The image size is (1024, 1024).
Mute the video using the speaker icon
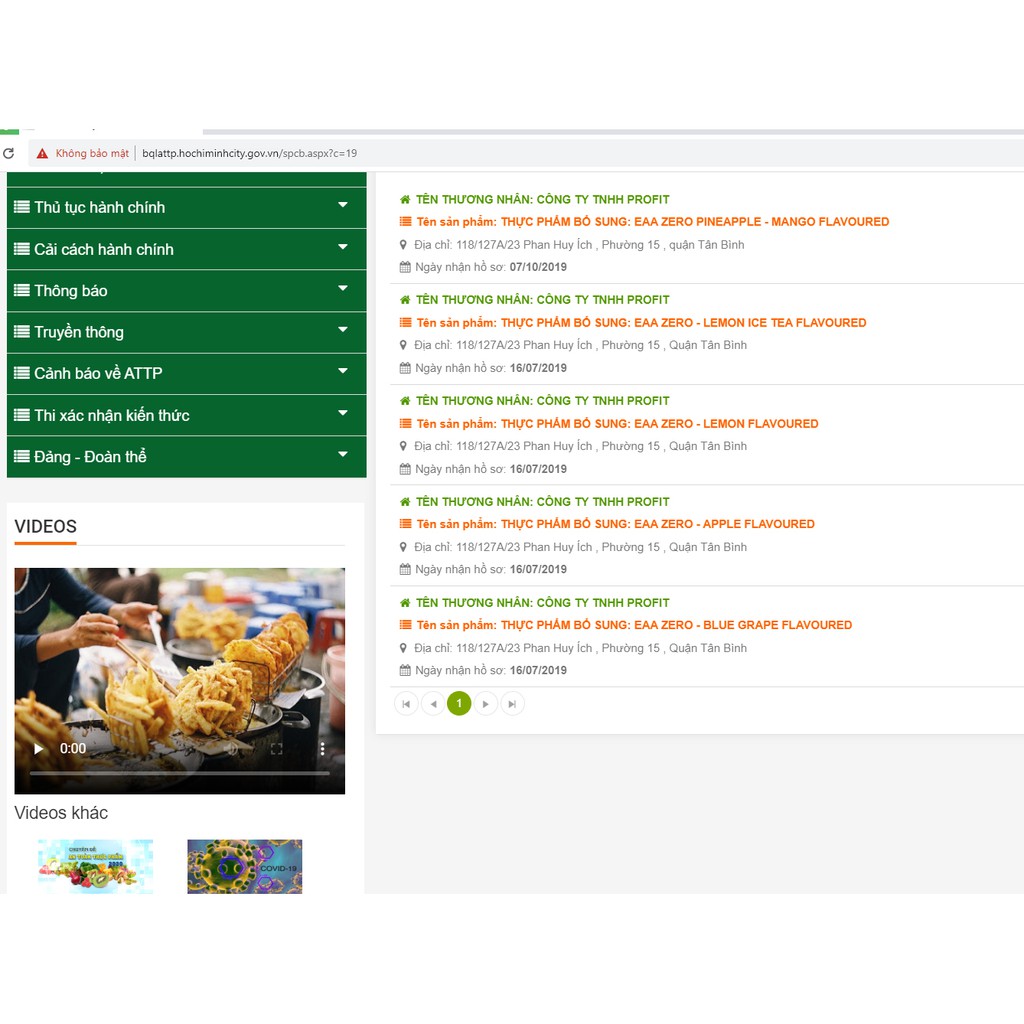[x=232, y=748]
